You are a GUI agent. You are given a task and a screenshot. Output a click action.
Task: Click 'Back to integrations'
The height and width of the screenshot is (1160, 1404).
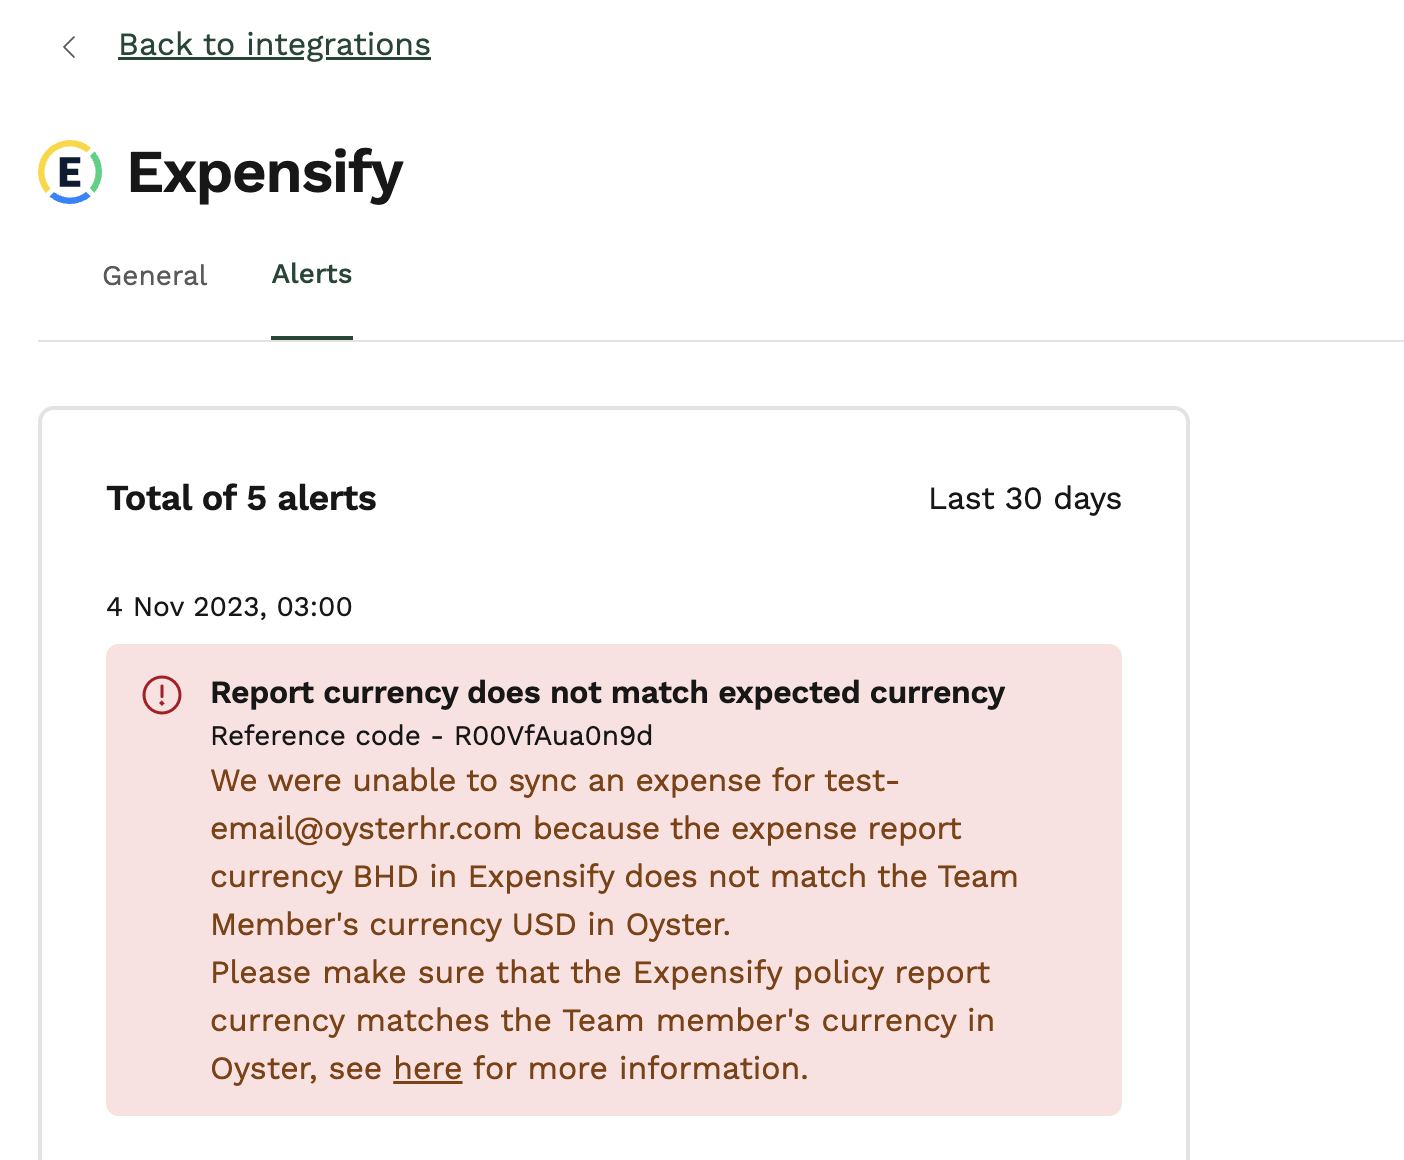coord(274,44)
